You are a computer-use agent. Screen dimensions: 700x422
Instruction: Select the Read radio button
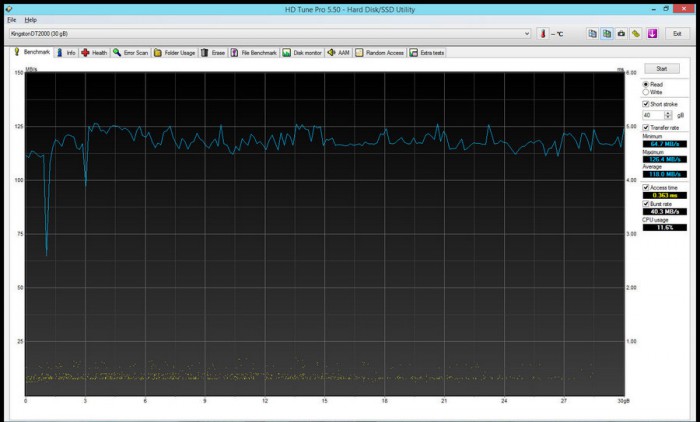click(x=646, y=84)
